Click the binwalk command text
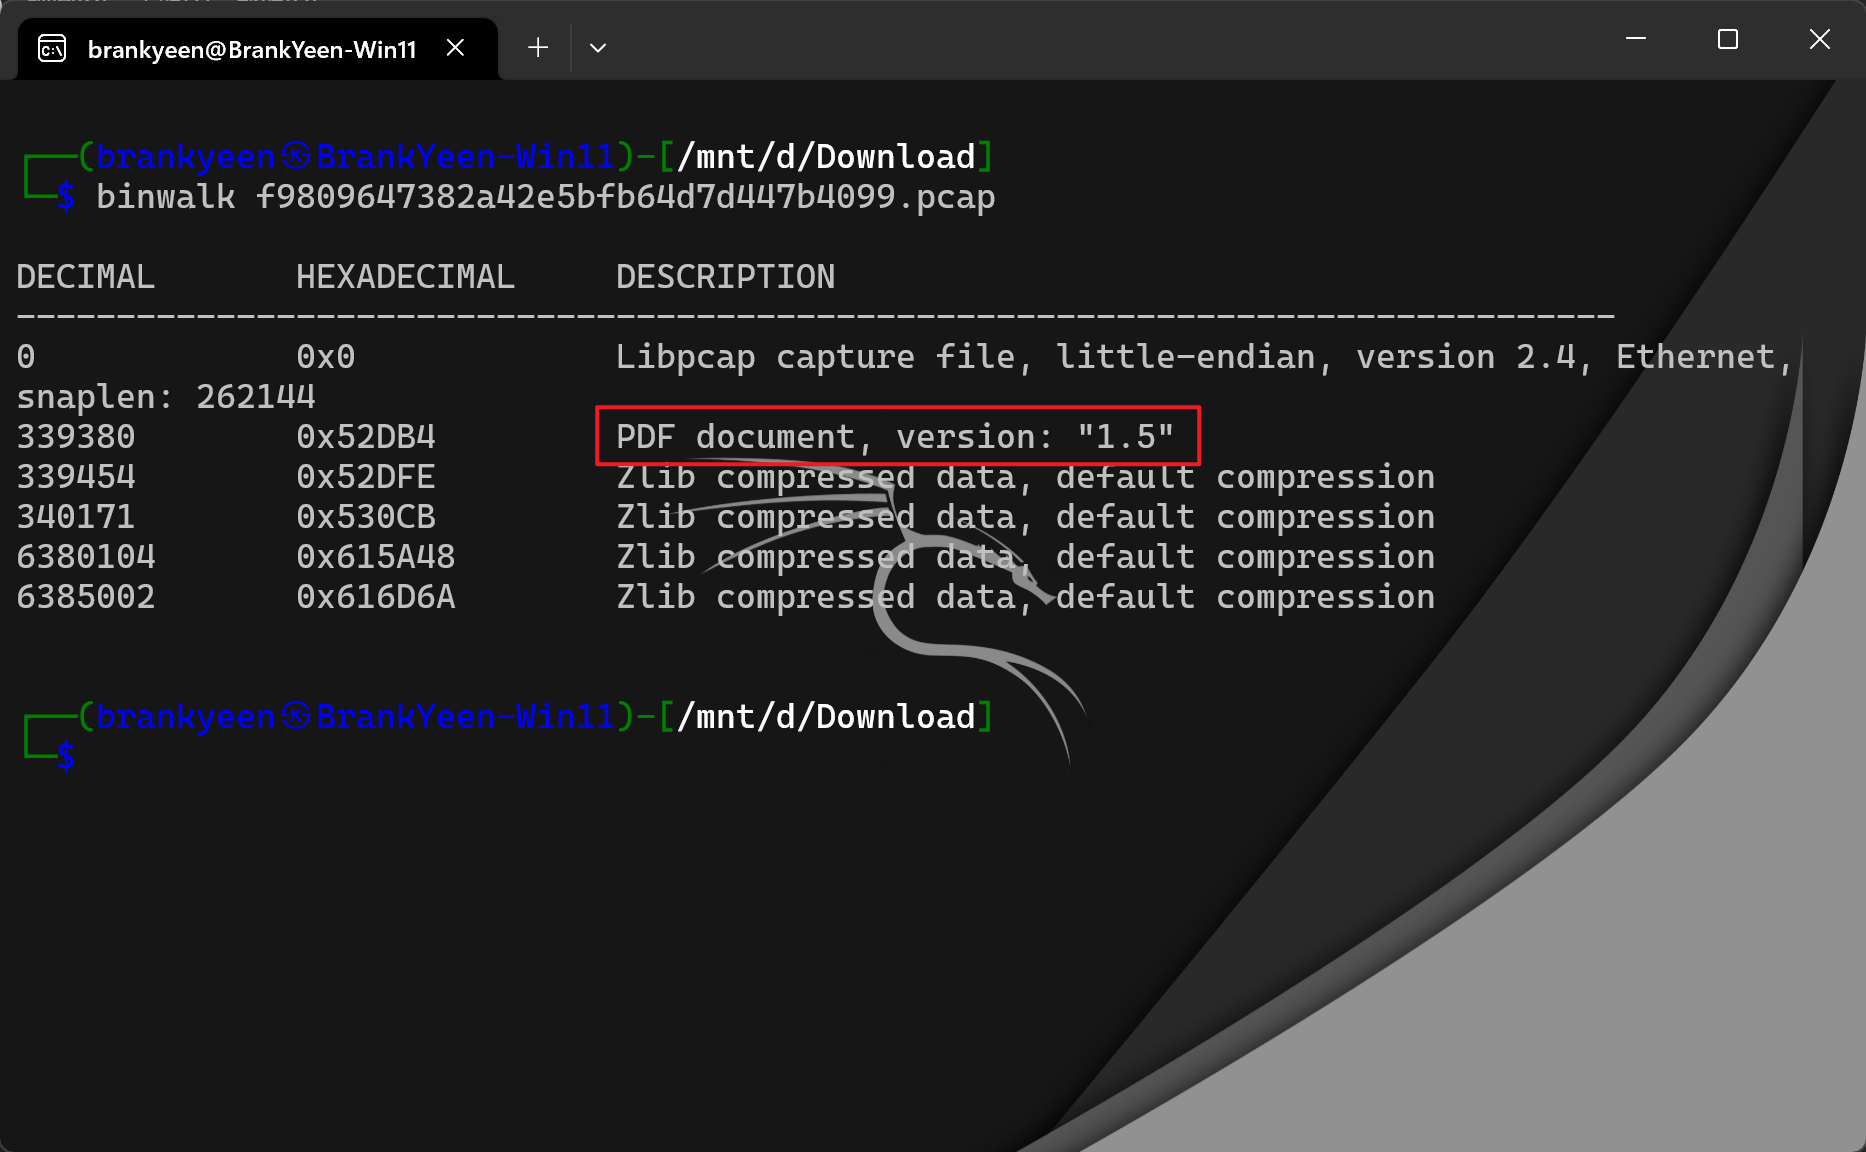 pos(546,197)
